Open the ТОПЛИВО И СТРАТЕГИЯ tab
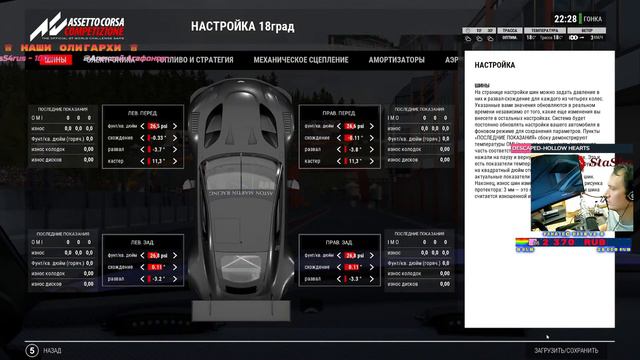Viewport: 640px width, 360px height. click(x=195, y=60)
